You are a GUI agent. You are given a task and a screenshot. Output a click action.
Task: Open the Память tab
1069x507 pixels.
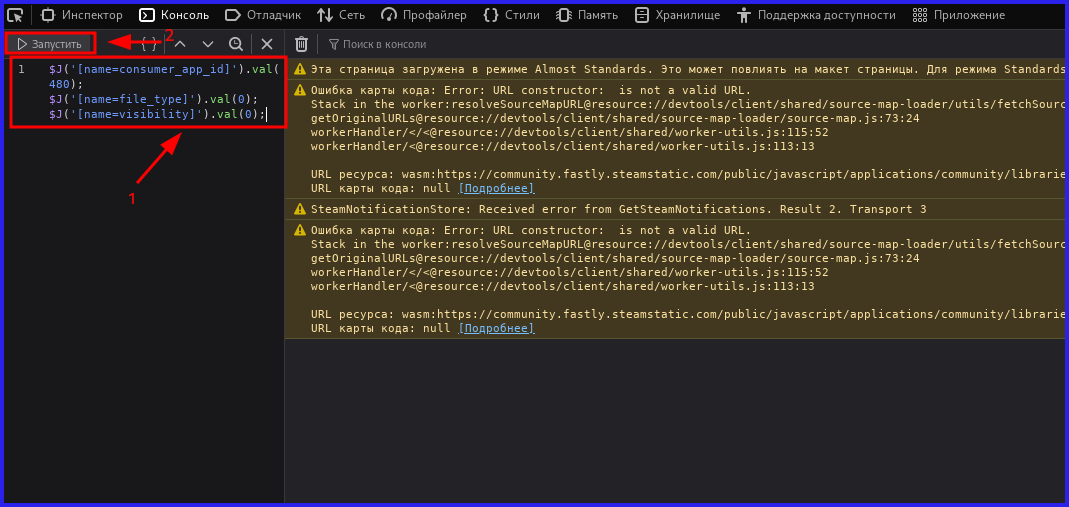coord(587,15)
